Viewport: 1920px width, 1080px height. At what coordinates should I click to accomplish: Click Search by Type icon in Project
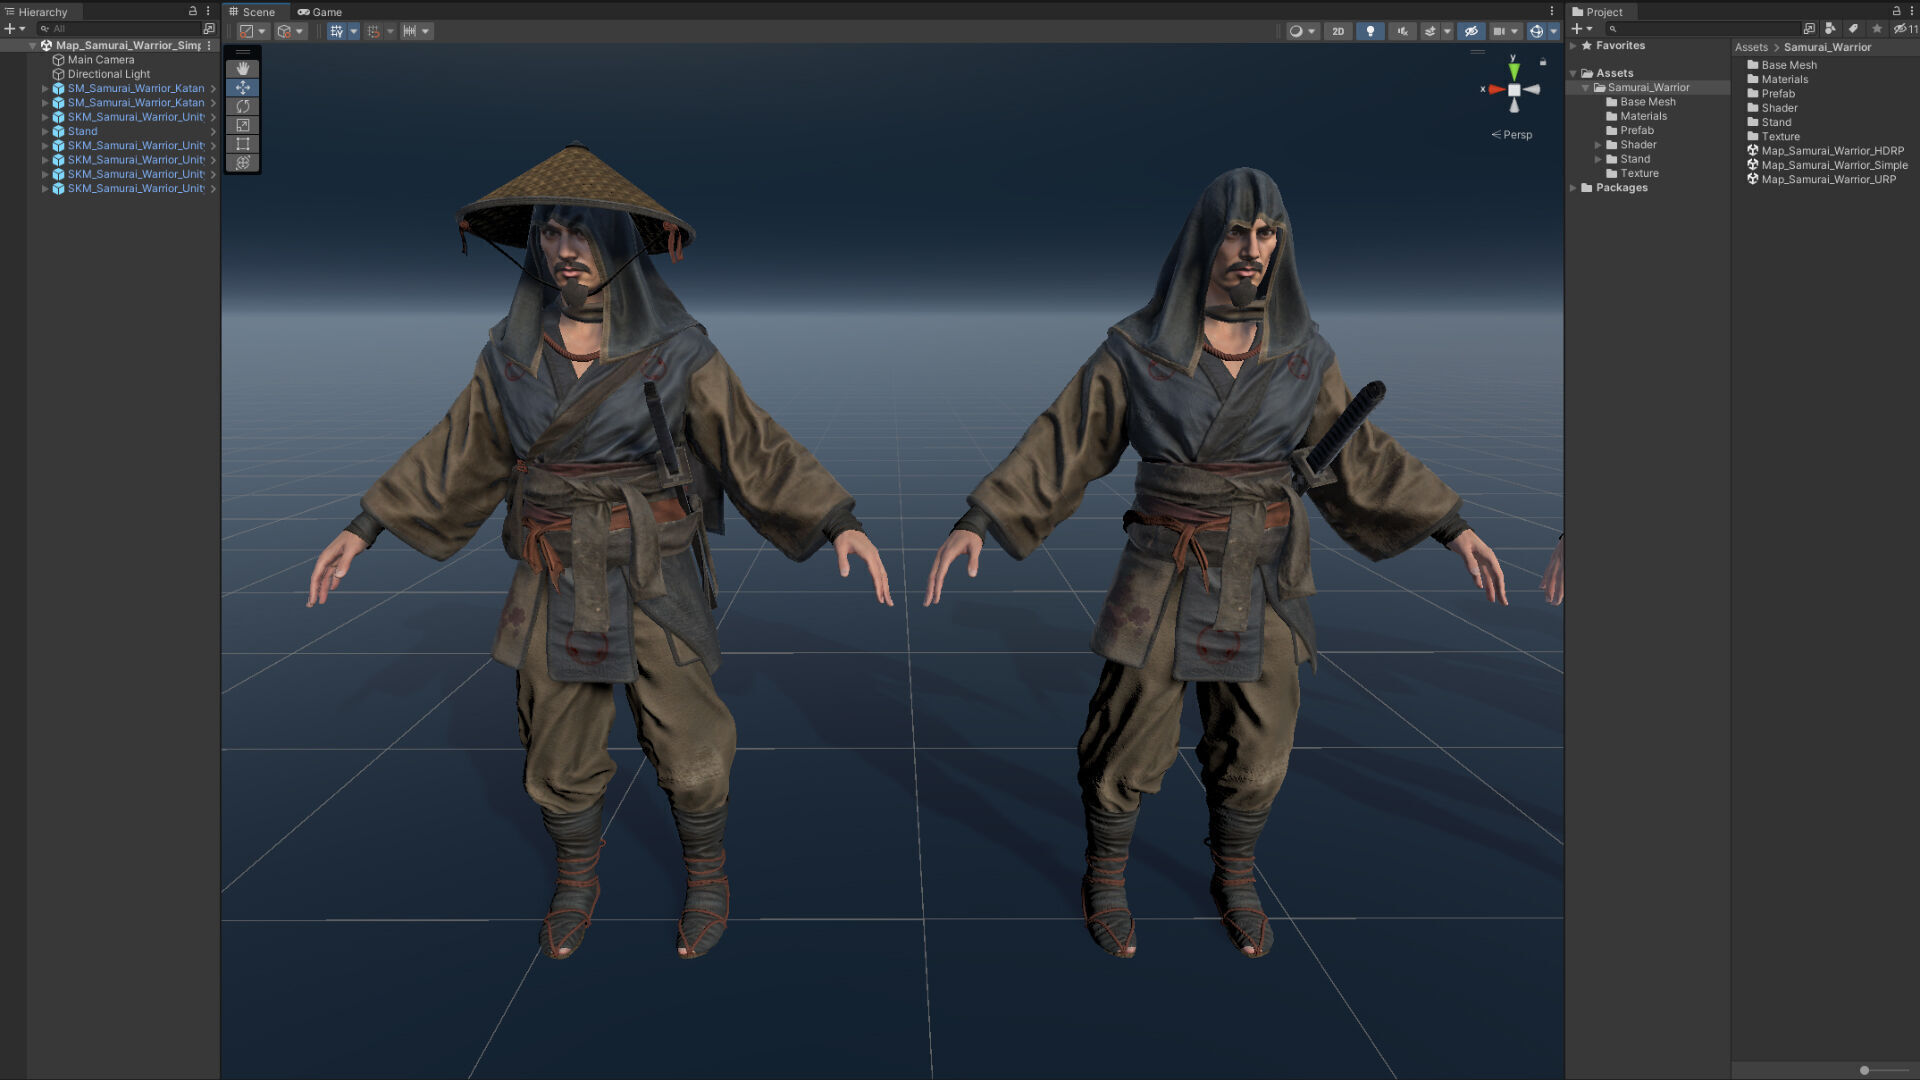[1830, 29]
